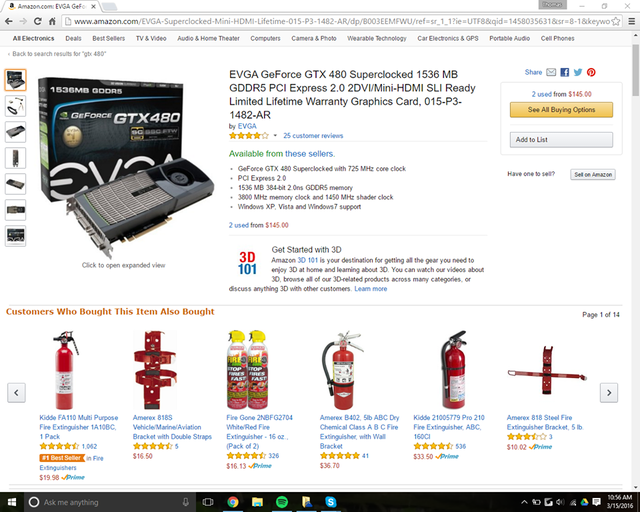The image size is (640, 512).
Task: Show next page of recommended items
Action: coord(609,392)
